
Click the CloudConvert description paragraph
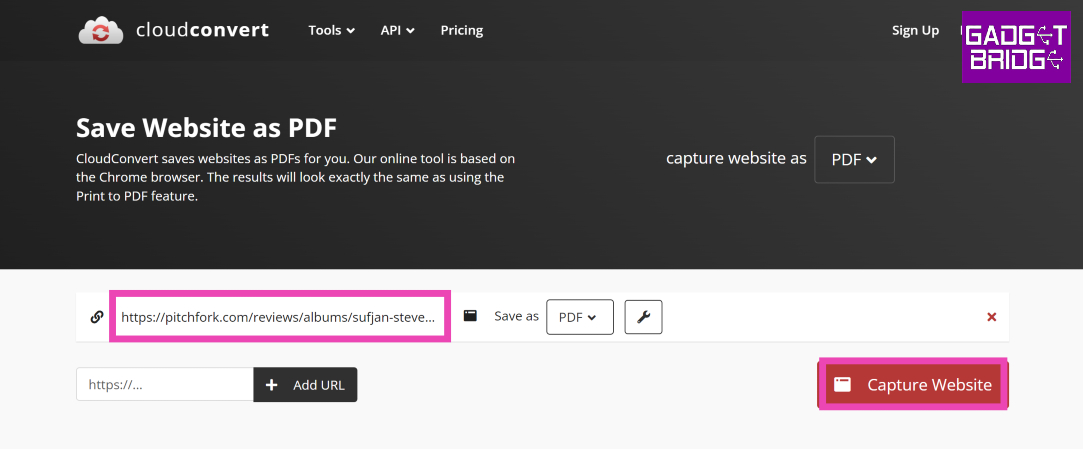click(296, 177)
